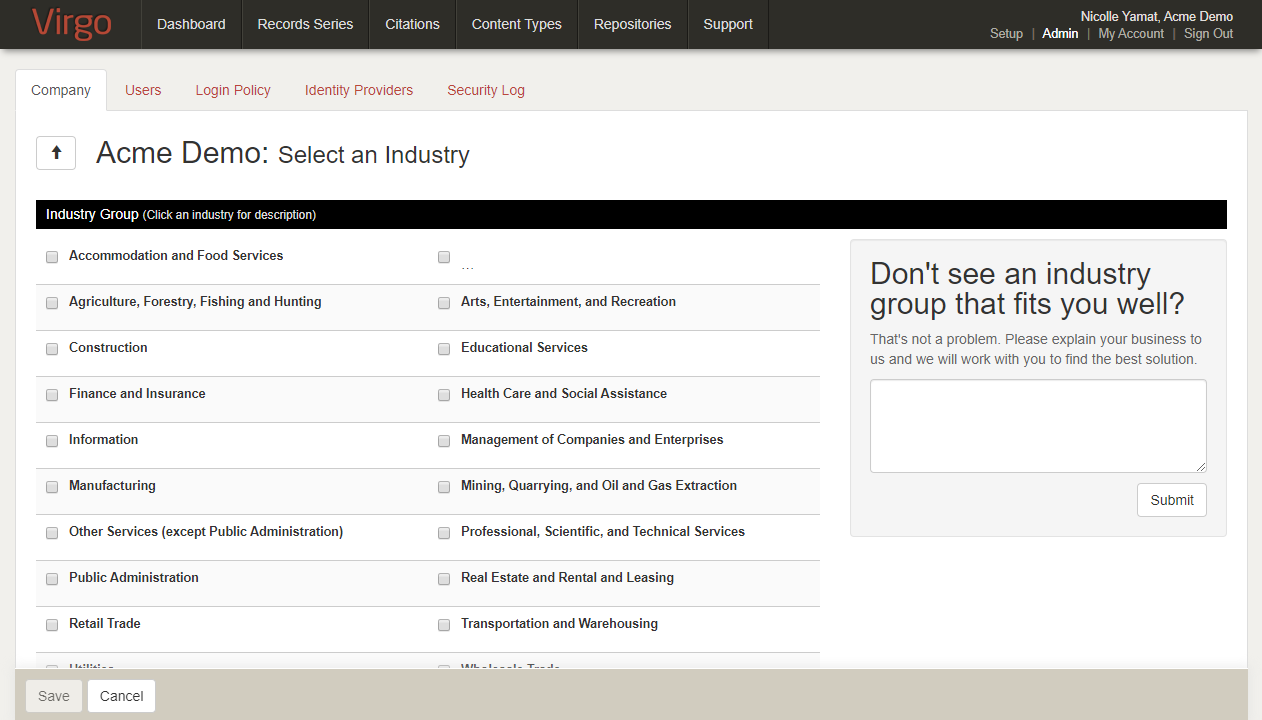Check the Accommodation and Food Services checkbox
Screen dimensions: 1262x720
click(52, 257)
